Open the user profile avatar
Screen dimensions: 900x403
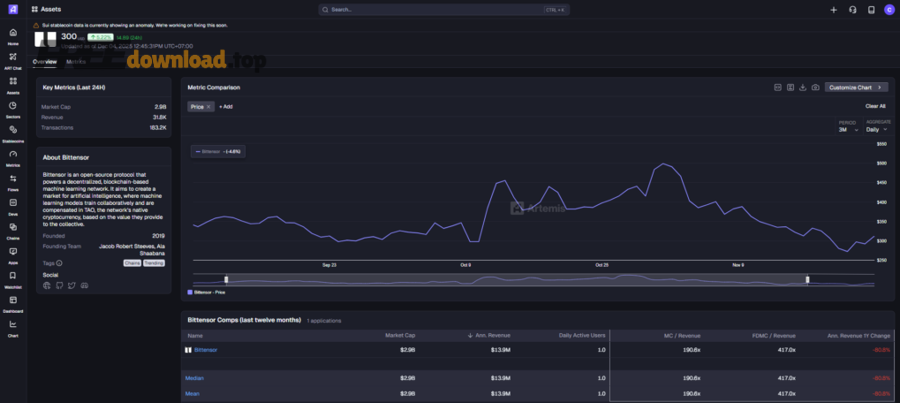click(x=889, y=10)
